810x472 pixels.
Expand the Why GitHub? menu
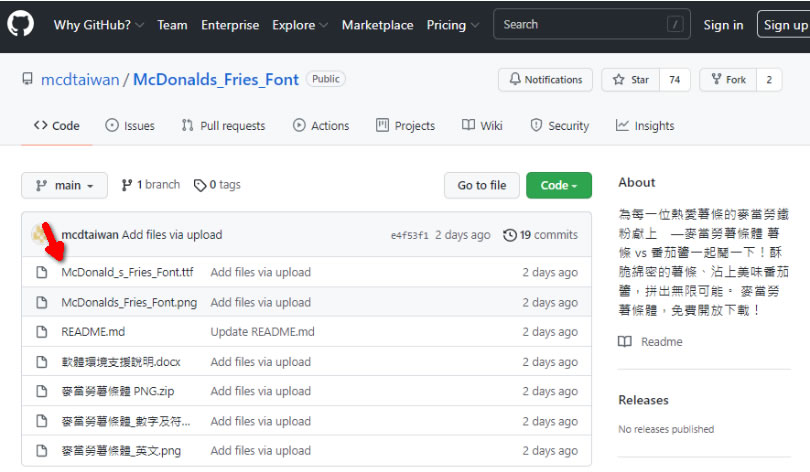click(x=99, y=25)
